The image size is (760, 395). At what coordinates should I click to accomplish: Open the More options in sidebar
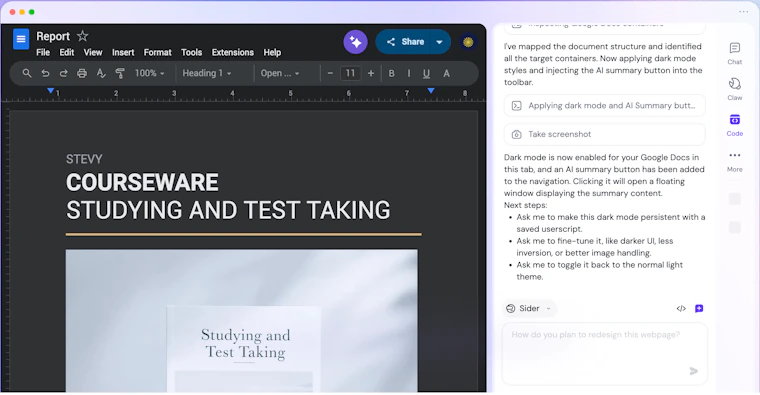tap(735, 161)
